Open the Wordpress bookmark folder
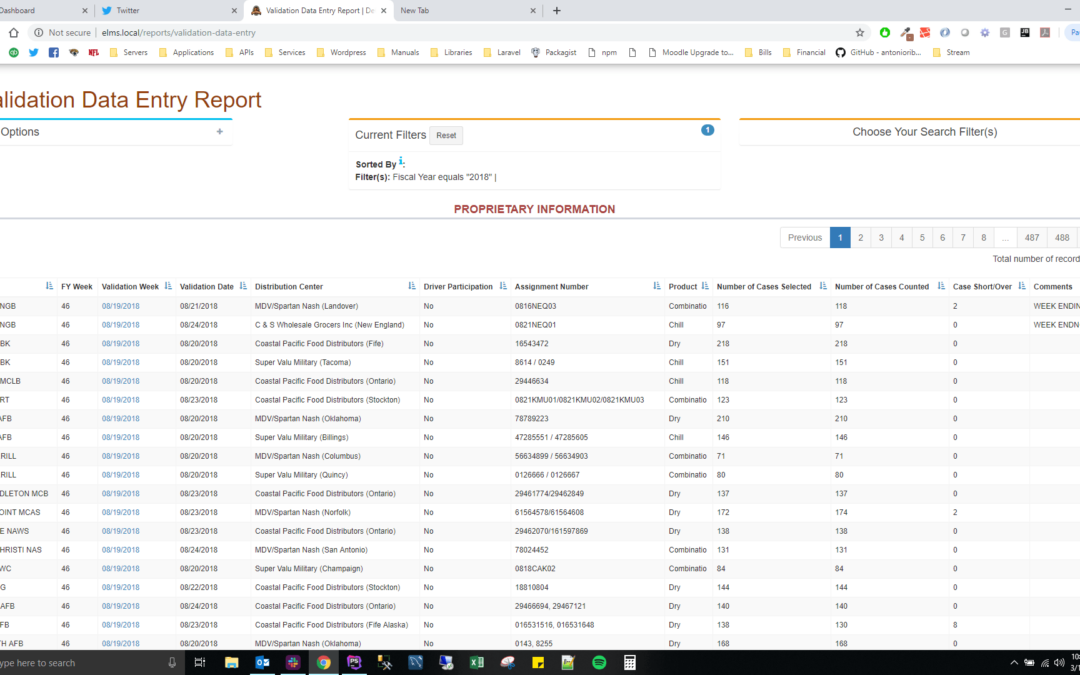The height and width of the screenshot is (675, 1080). point(341,52)
